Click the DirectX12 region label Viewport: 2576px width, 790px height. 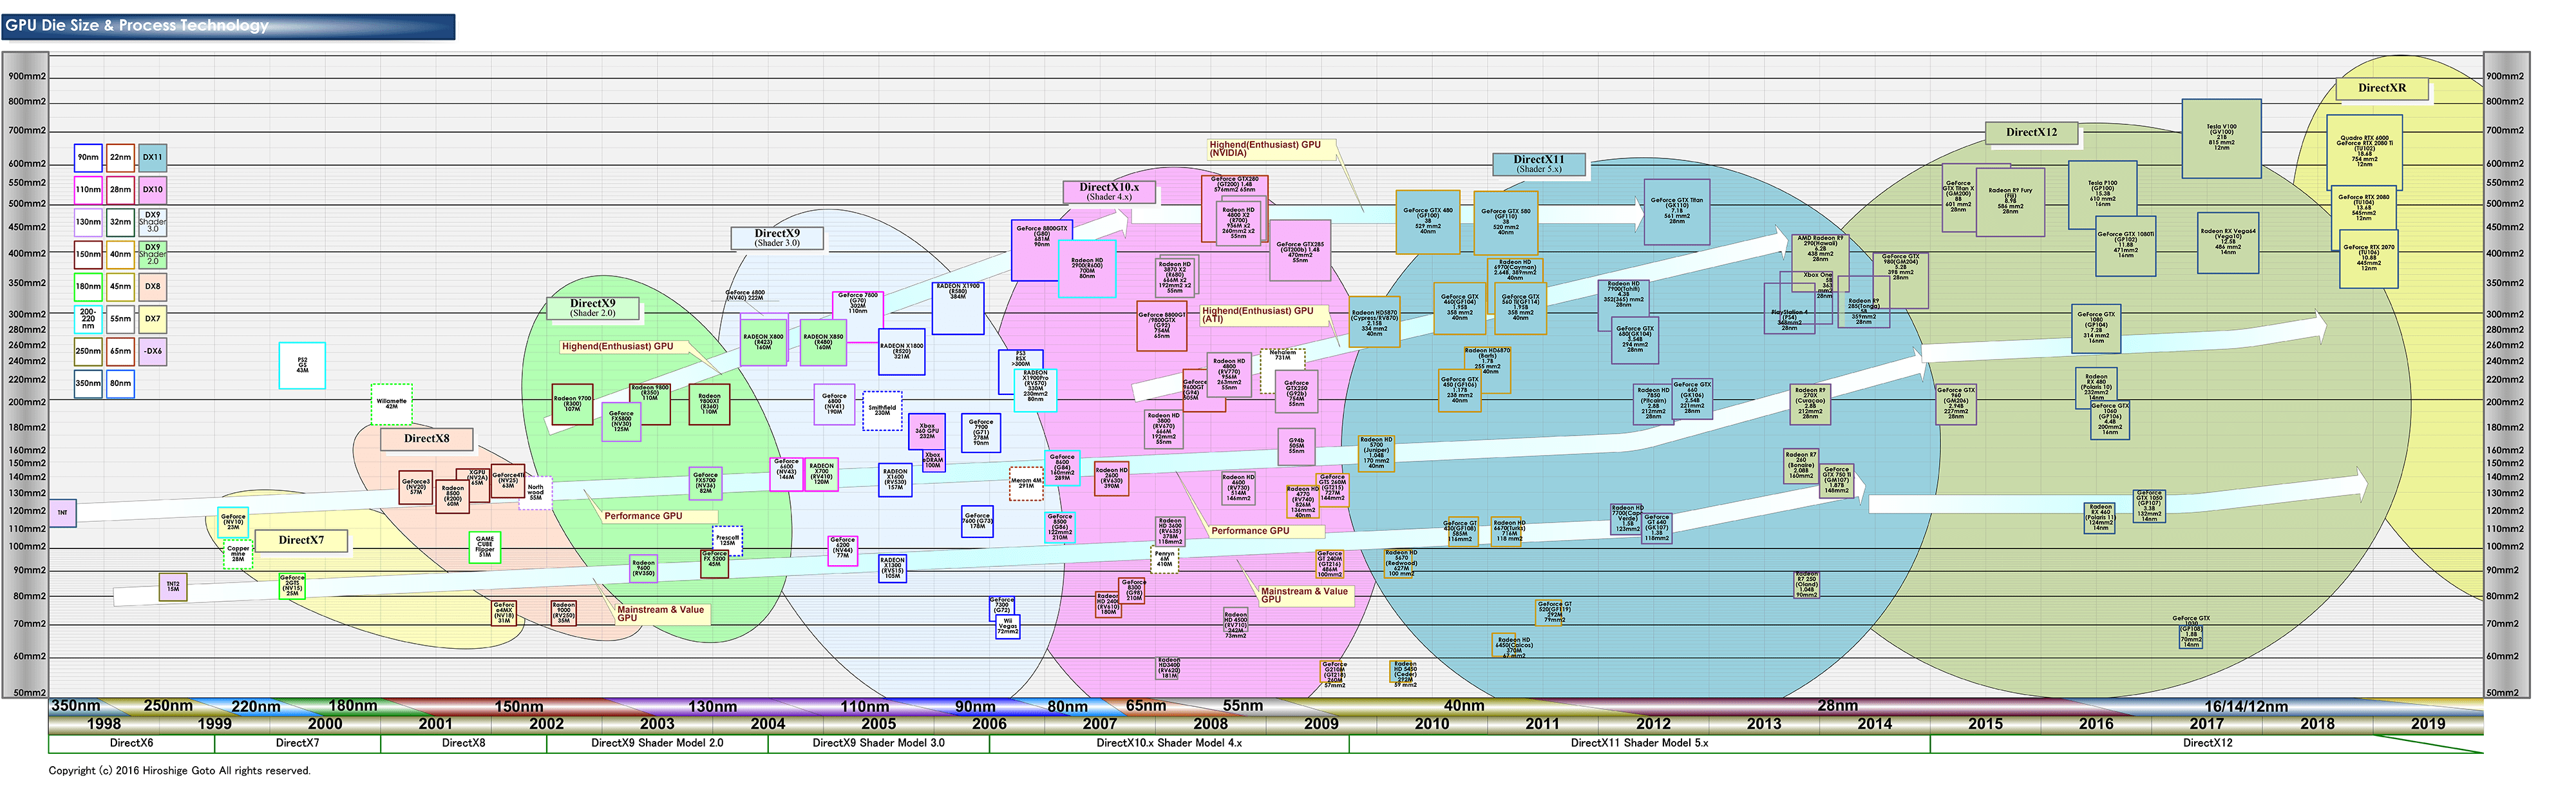(2032, 132)
